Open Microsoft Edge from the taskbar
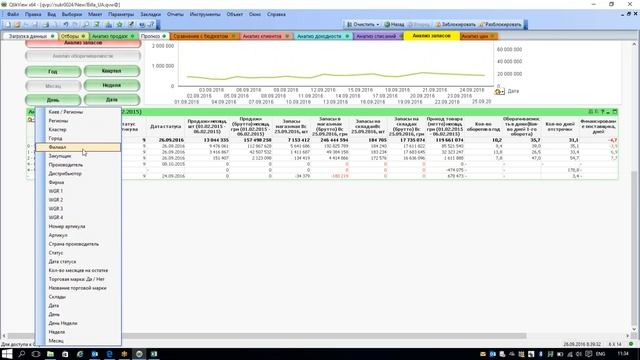Image resolution: width=640 pixels, height=360 pixels. (109, 354)
